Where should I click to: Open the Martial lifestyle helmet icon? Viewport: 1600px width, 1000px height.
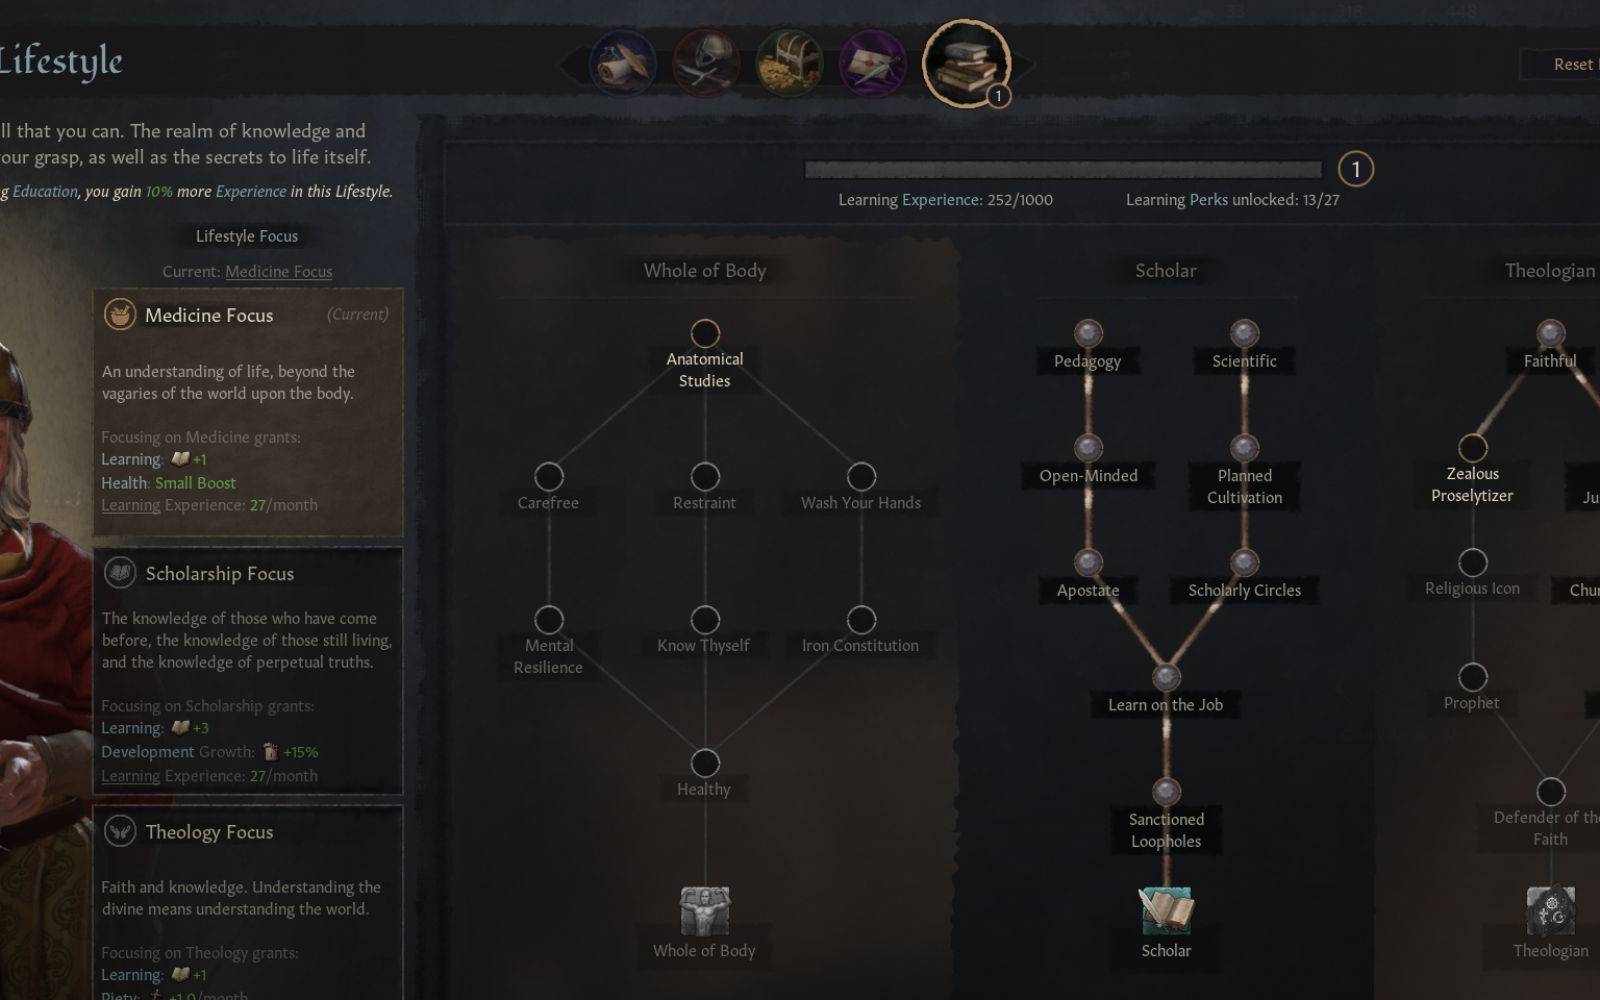point(706,63)
